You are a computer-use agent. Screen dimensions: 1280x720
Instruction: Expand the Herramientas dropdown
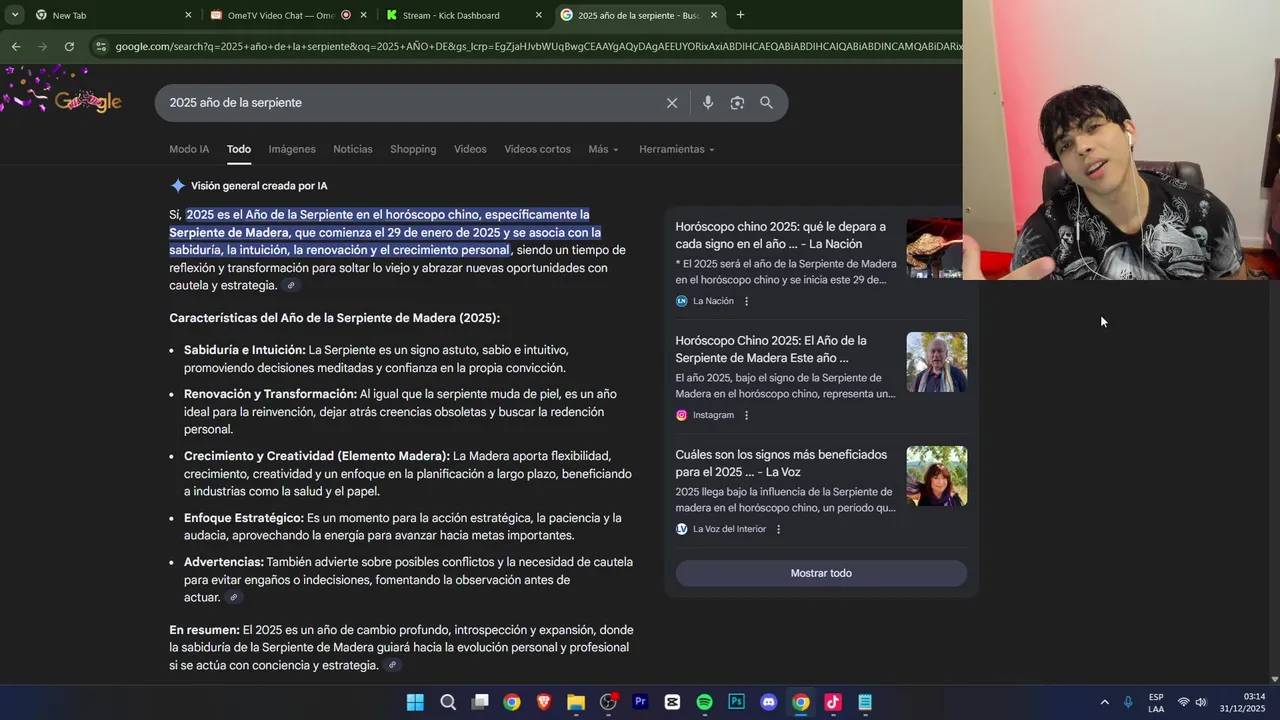coord(677,149)
